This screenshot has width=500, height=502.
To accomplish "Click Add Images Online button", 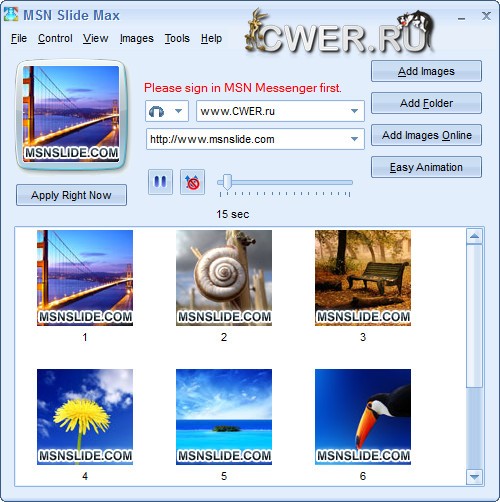I will point(426,135).
